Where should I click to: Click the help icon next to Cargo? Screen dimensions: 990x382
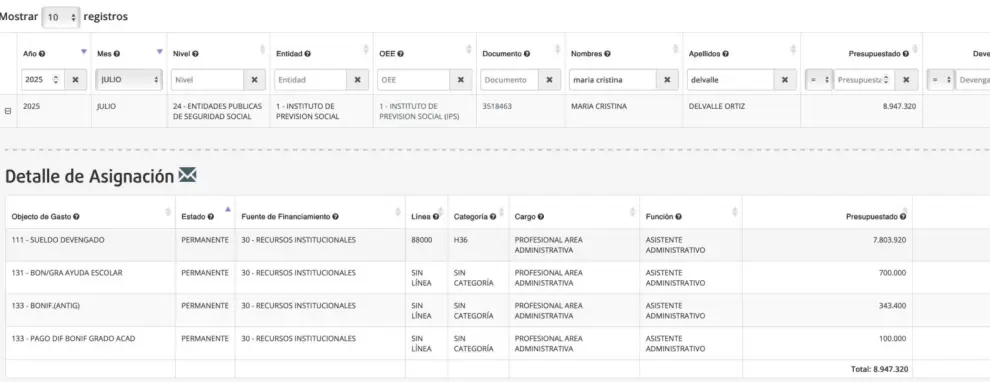coord(541,217)
